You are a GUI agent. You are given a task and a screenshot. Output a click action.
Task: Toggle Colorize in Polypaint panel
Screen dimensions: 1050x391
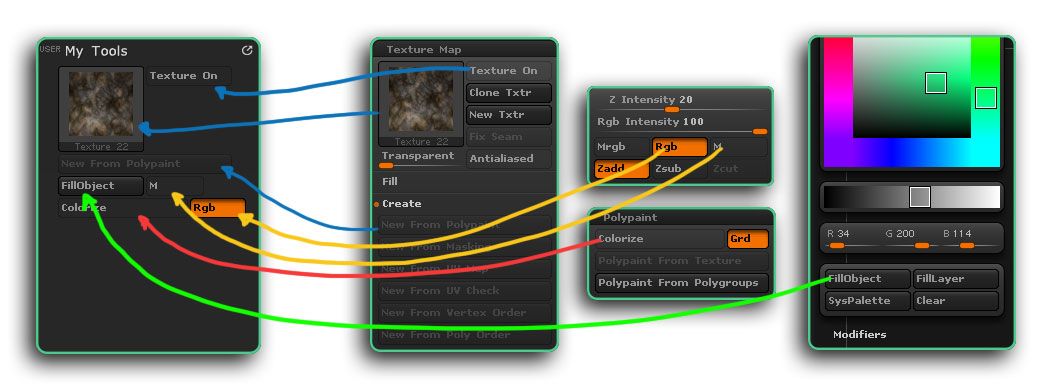coord(660,239)
